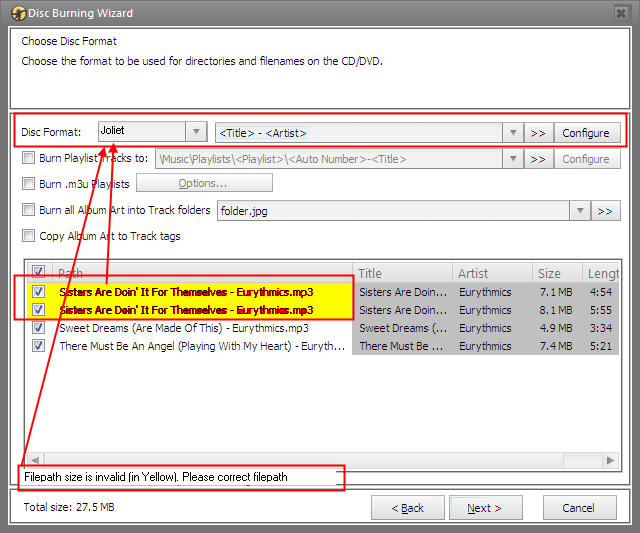Viewport: 640px width, 533px height.
Task: Enable Burn Playlist Tracks to checkbox
Action: click(x=29, y=158)
